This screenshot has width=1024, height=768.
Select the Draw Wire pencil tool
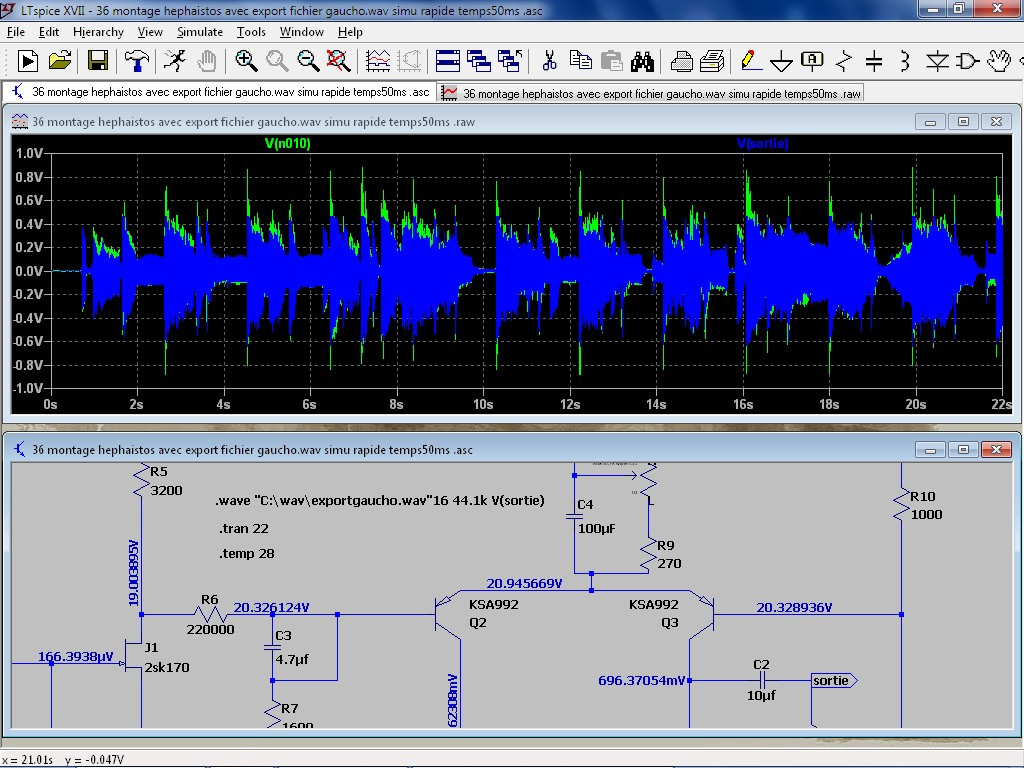click(x=749, y=62)
